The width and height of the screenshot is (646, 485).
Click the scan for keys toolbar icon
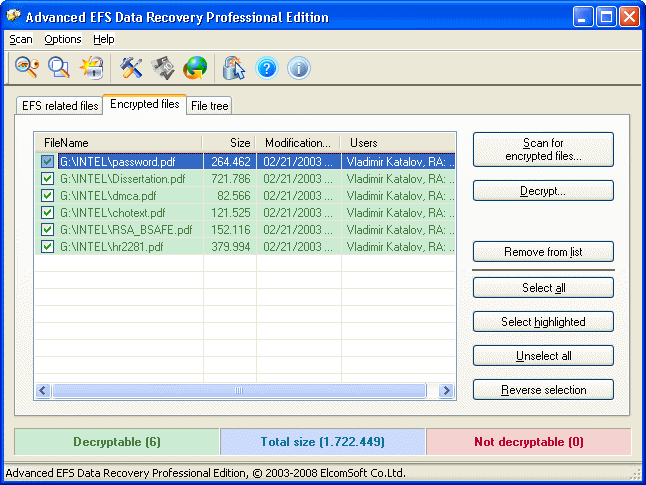[x=26, y=67]
